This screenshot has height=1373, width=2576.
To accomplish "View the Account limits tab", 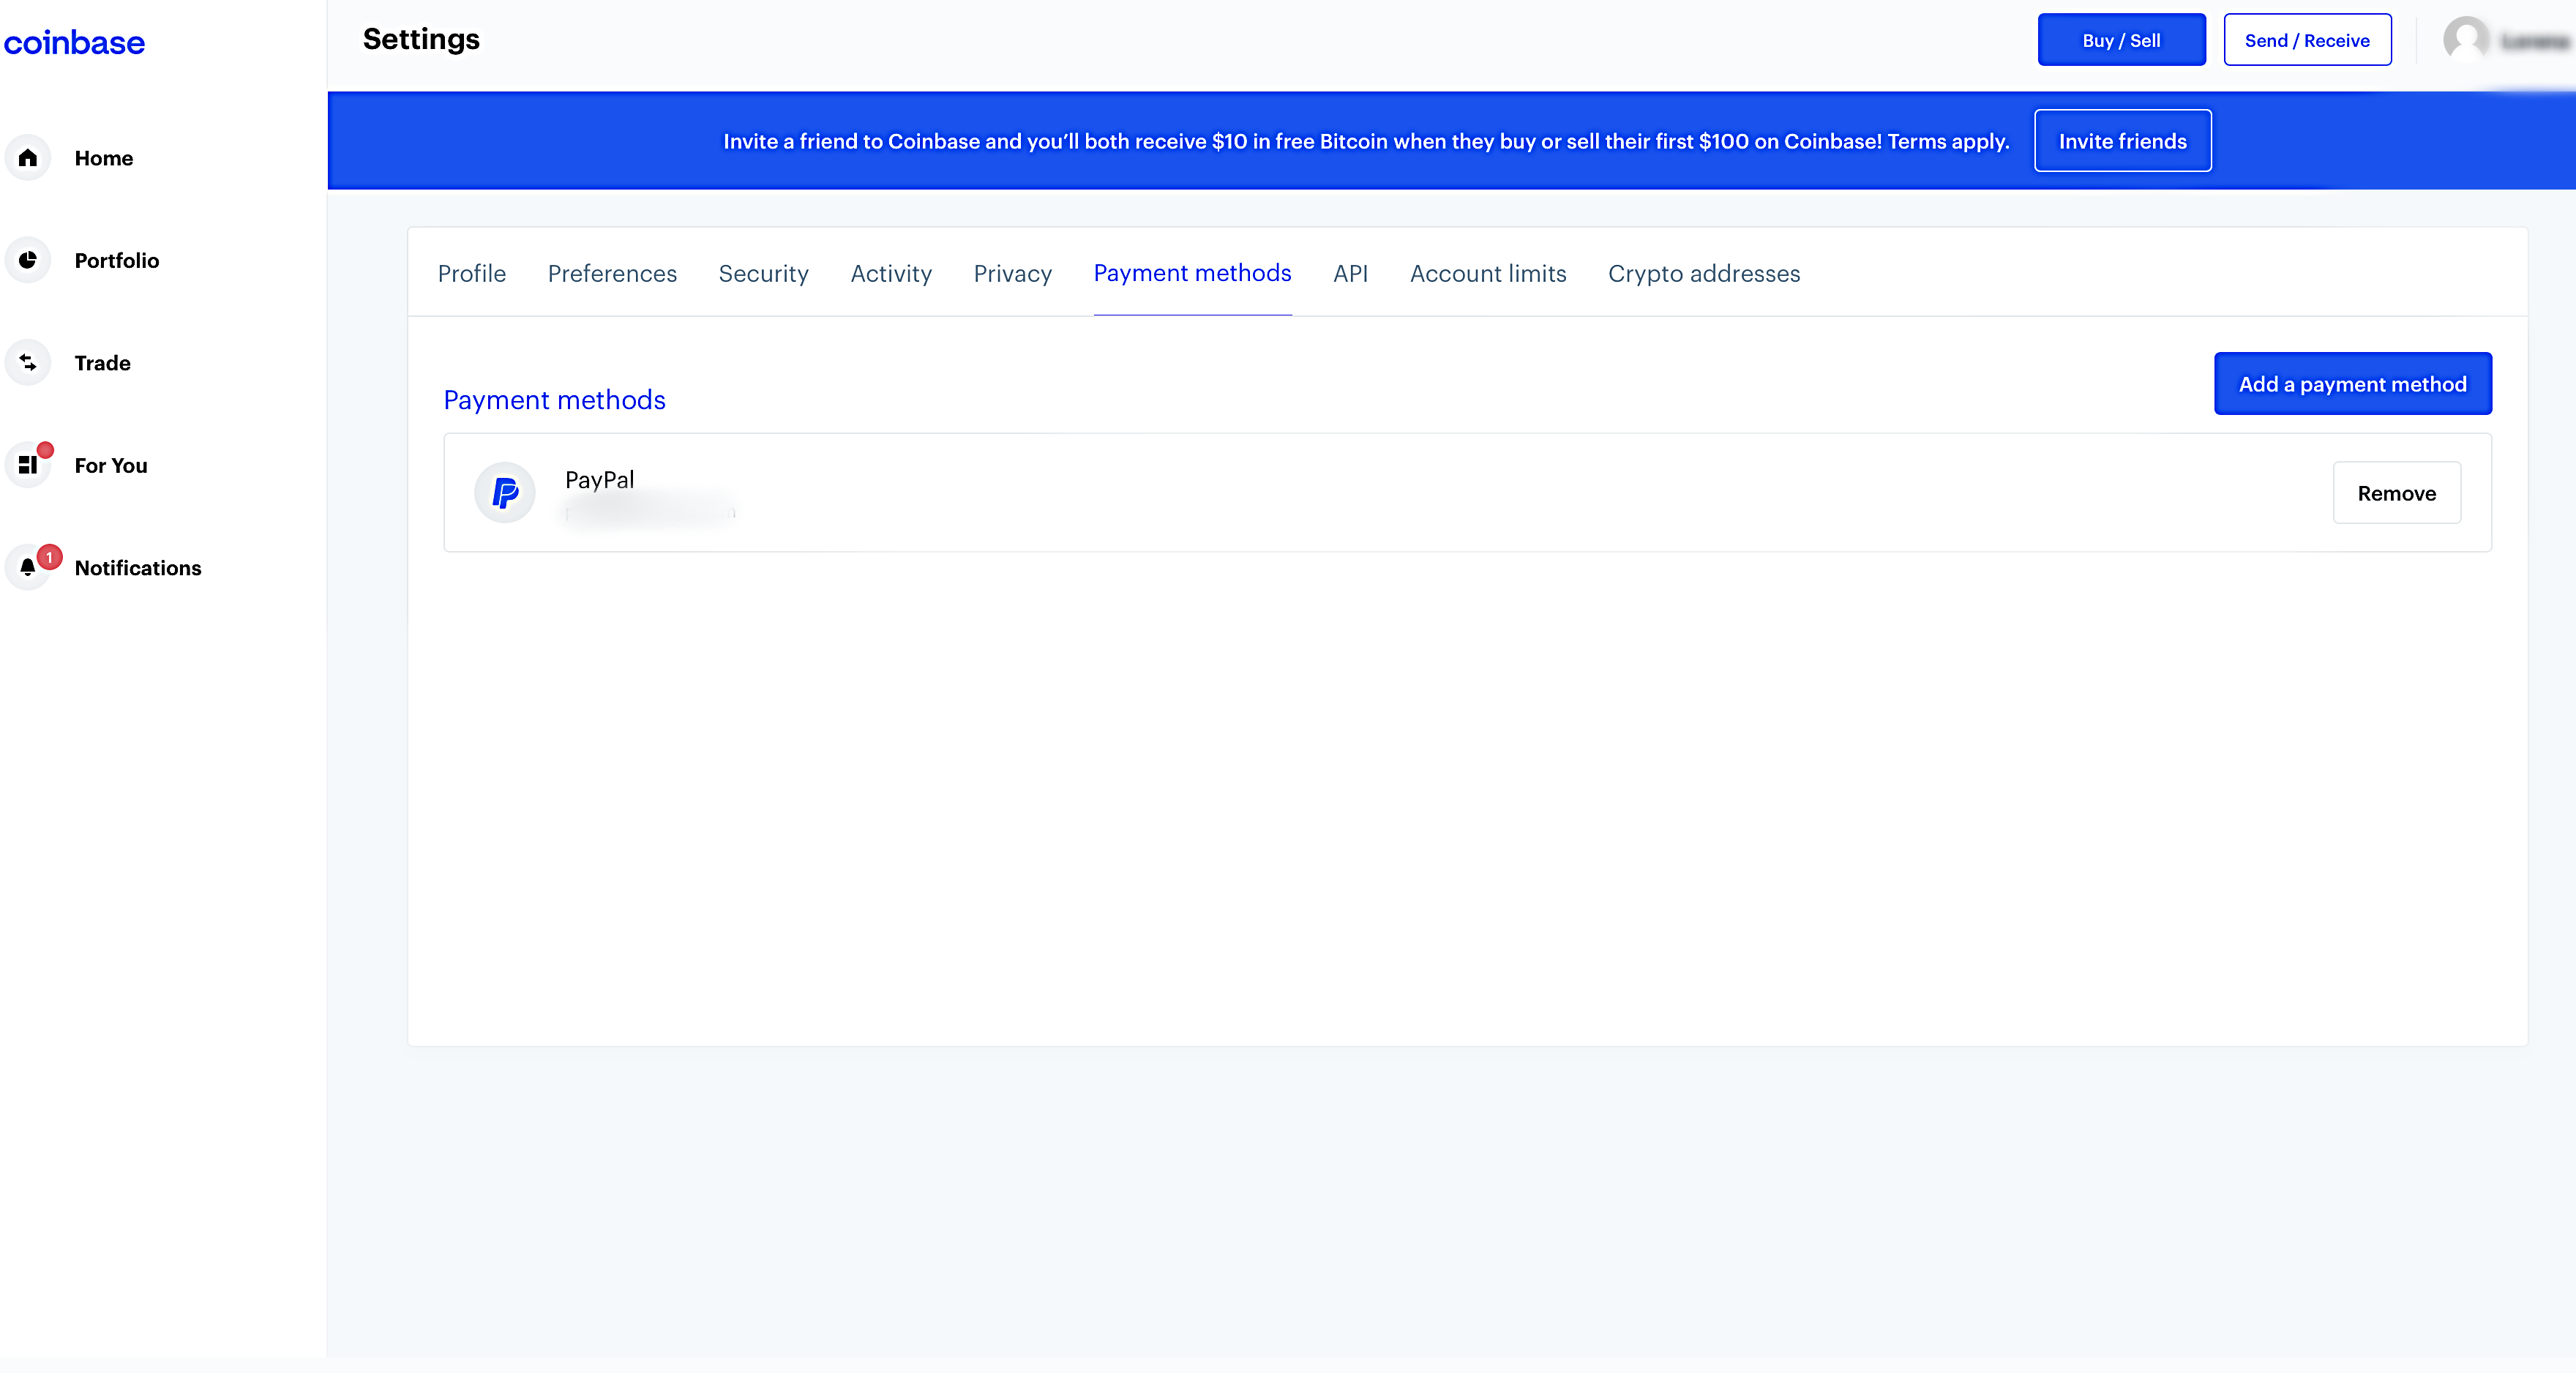I will [1488, 273].
